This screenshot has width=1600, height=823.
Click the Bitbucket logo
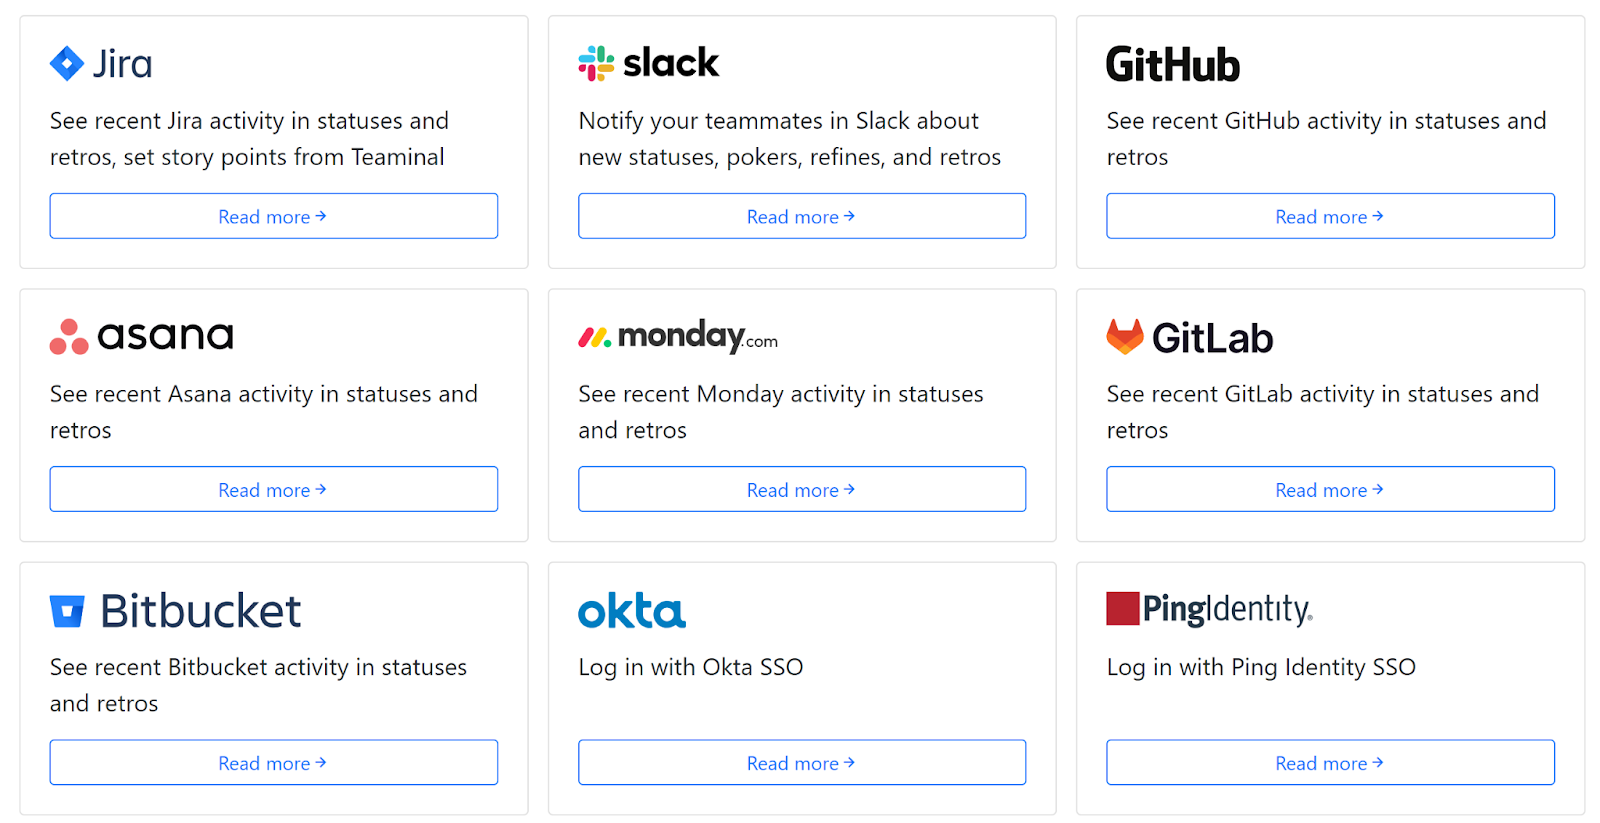(x=175, y=611)
